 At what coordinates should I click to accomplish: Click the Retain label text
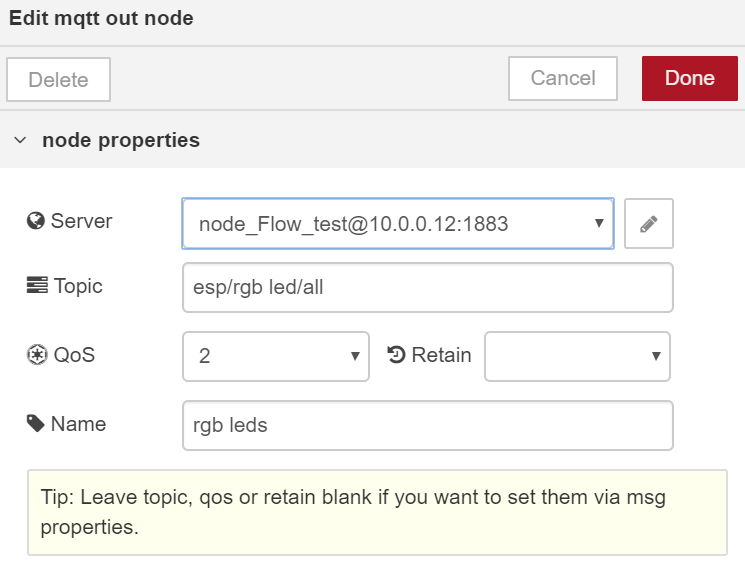coord(441,355)
